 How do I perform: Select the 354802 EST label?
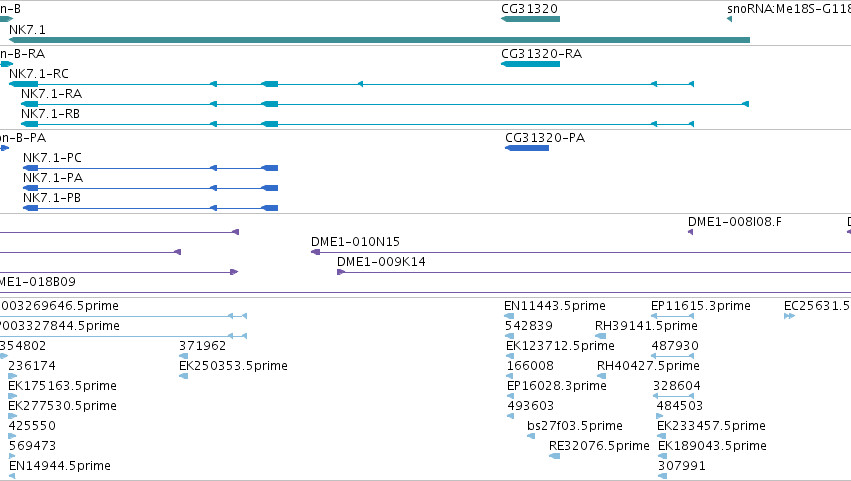pyautogui.click(x=23, y=346)
